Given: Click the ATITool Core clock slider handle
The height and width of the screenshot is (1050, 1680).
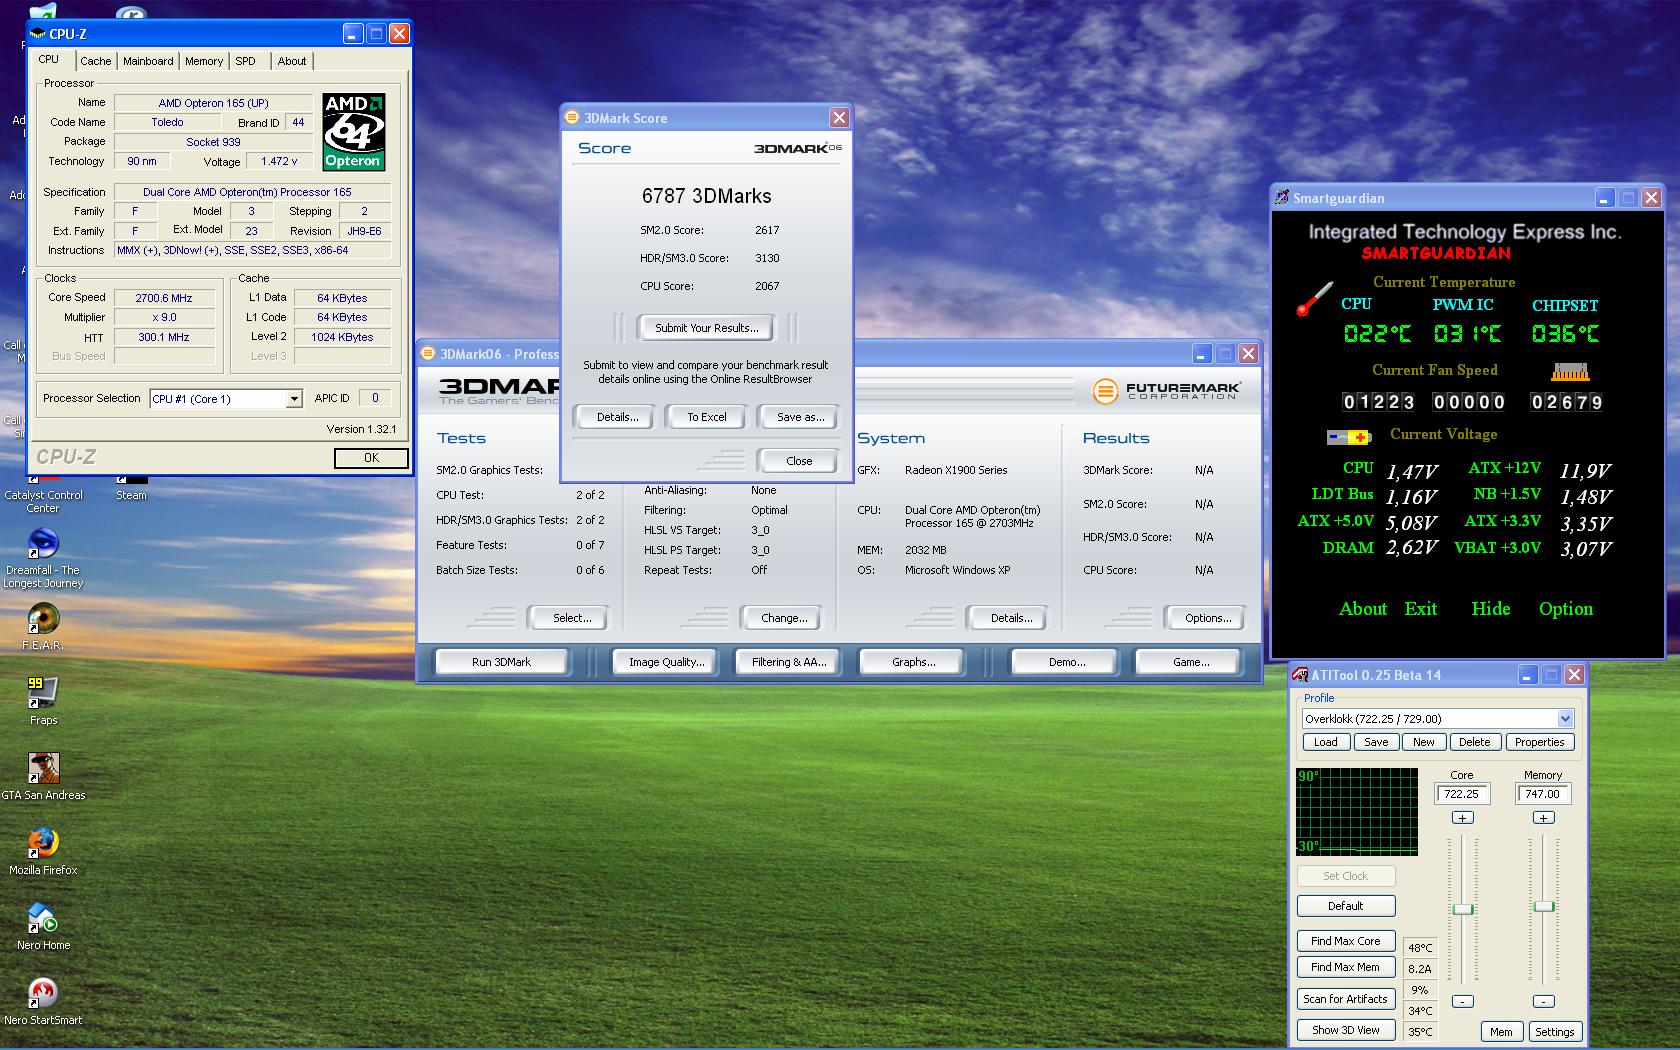Looking at the screenshot, I should pos(1463,909).
